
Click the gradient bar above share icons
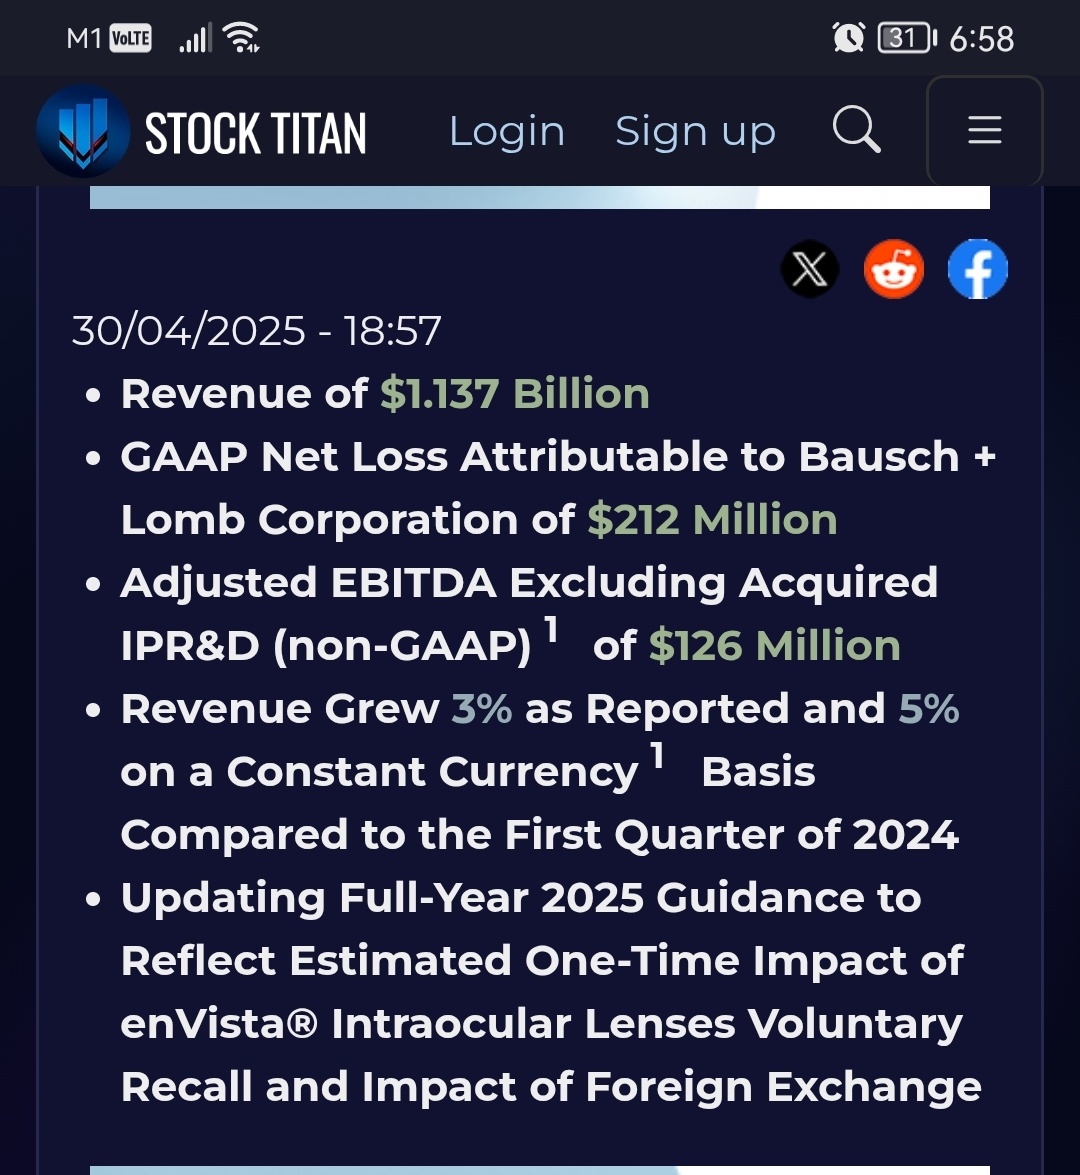click(540, 197)
